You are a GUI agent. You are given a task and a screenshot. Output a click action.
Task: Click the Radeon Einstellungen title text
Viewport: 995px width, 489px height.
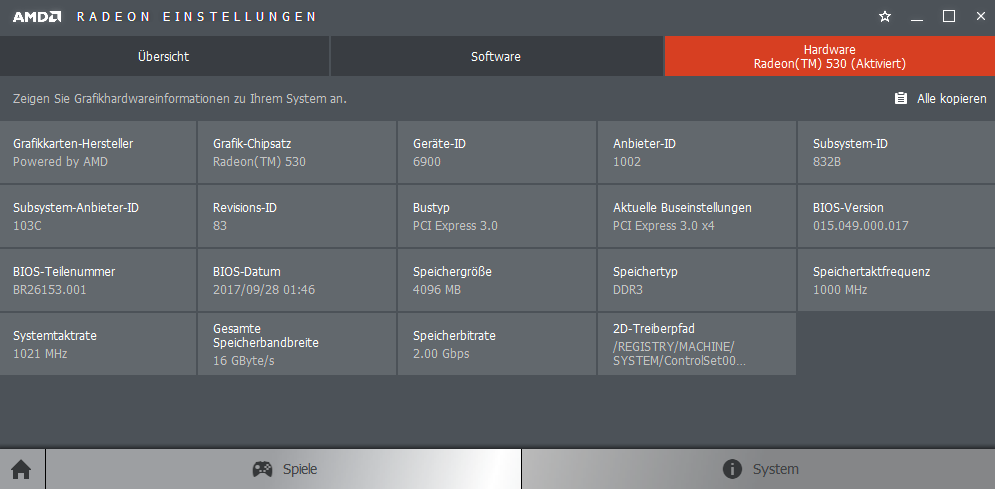click(x=196, y=16)
